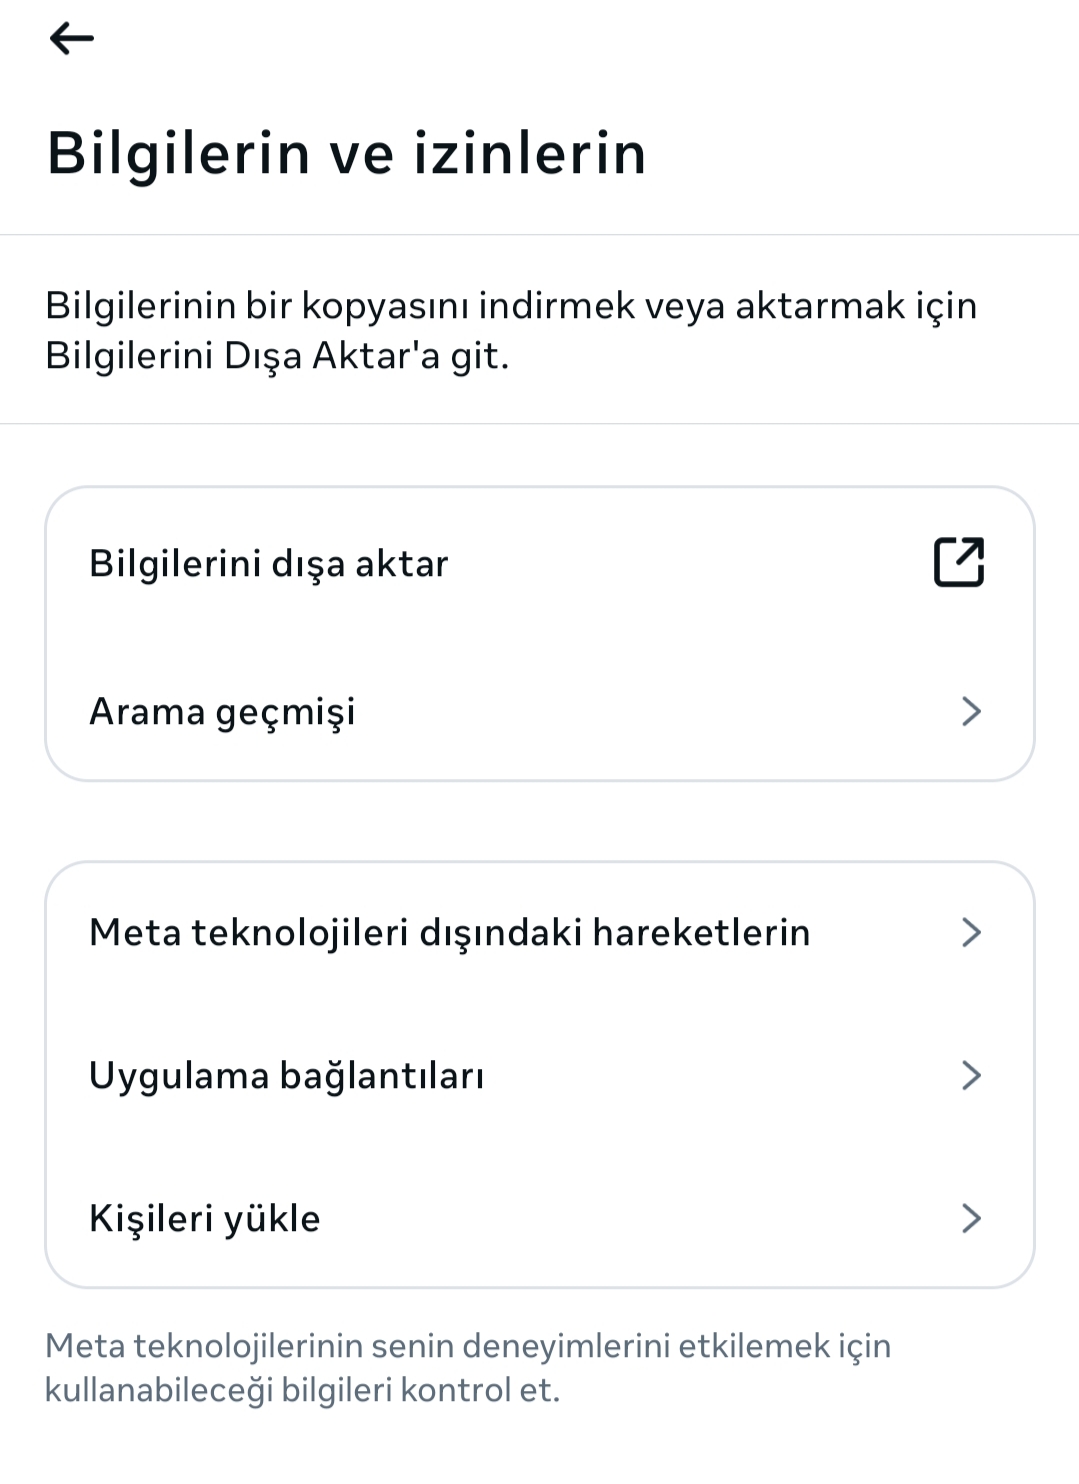
Task: Click footer text "kullanabileceği bilgileri kontrol et"
Action: pyautogui.click(x=302, y=1390)
